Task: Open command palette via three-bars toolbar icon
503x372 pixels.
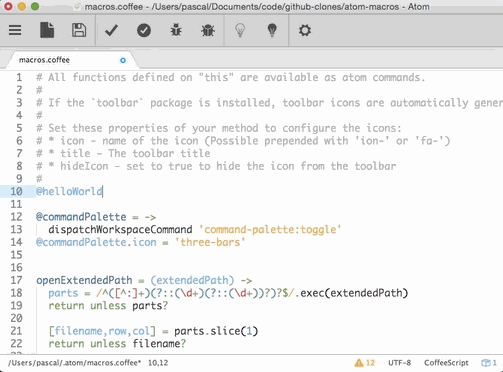Action: click(15, 30)
